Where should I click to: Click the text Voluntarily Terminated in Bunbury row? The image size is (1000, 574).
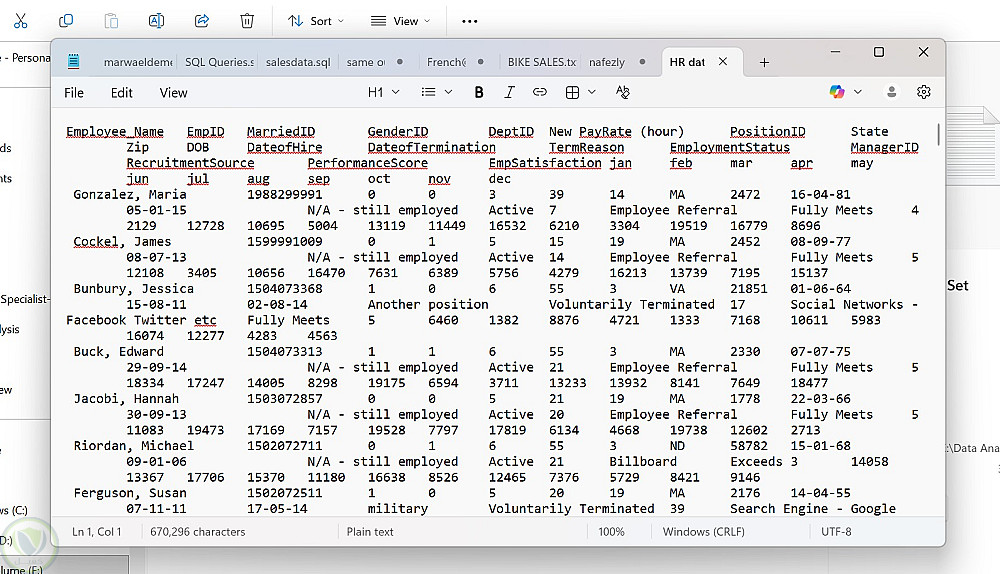(631, 305)
